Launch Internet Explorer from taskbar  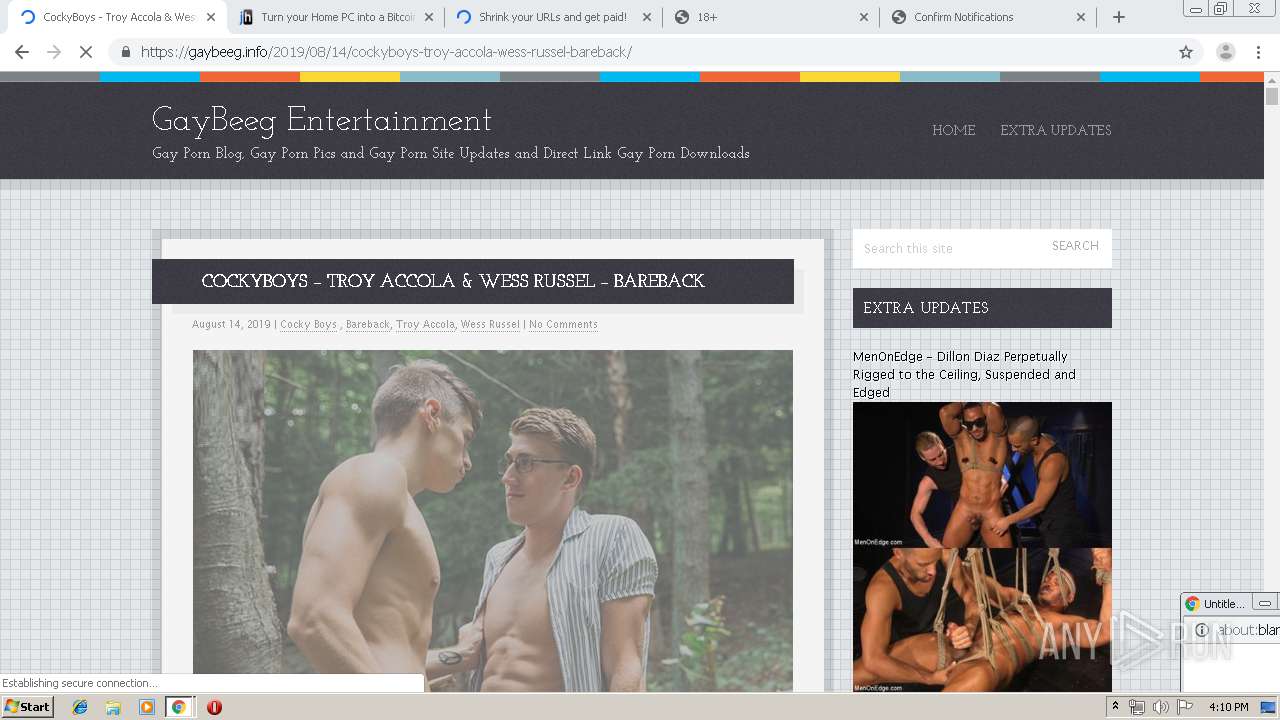(x=80, y=707)
